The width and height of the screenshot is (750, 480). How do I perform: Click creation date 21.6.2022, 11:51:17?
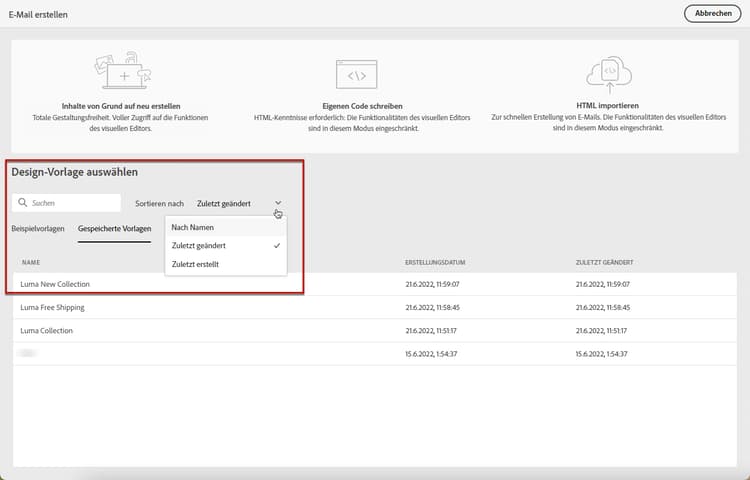pos(431,331)
